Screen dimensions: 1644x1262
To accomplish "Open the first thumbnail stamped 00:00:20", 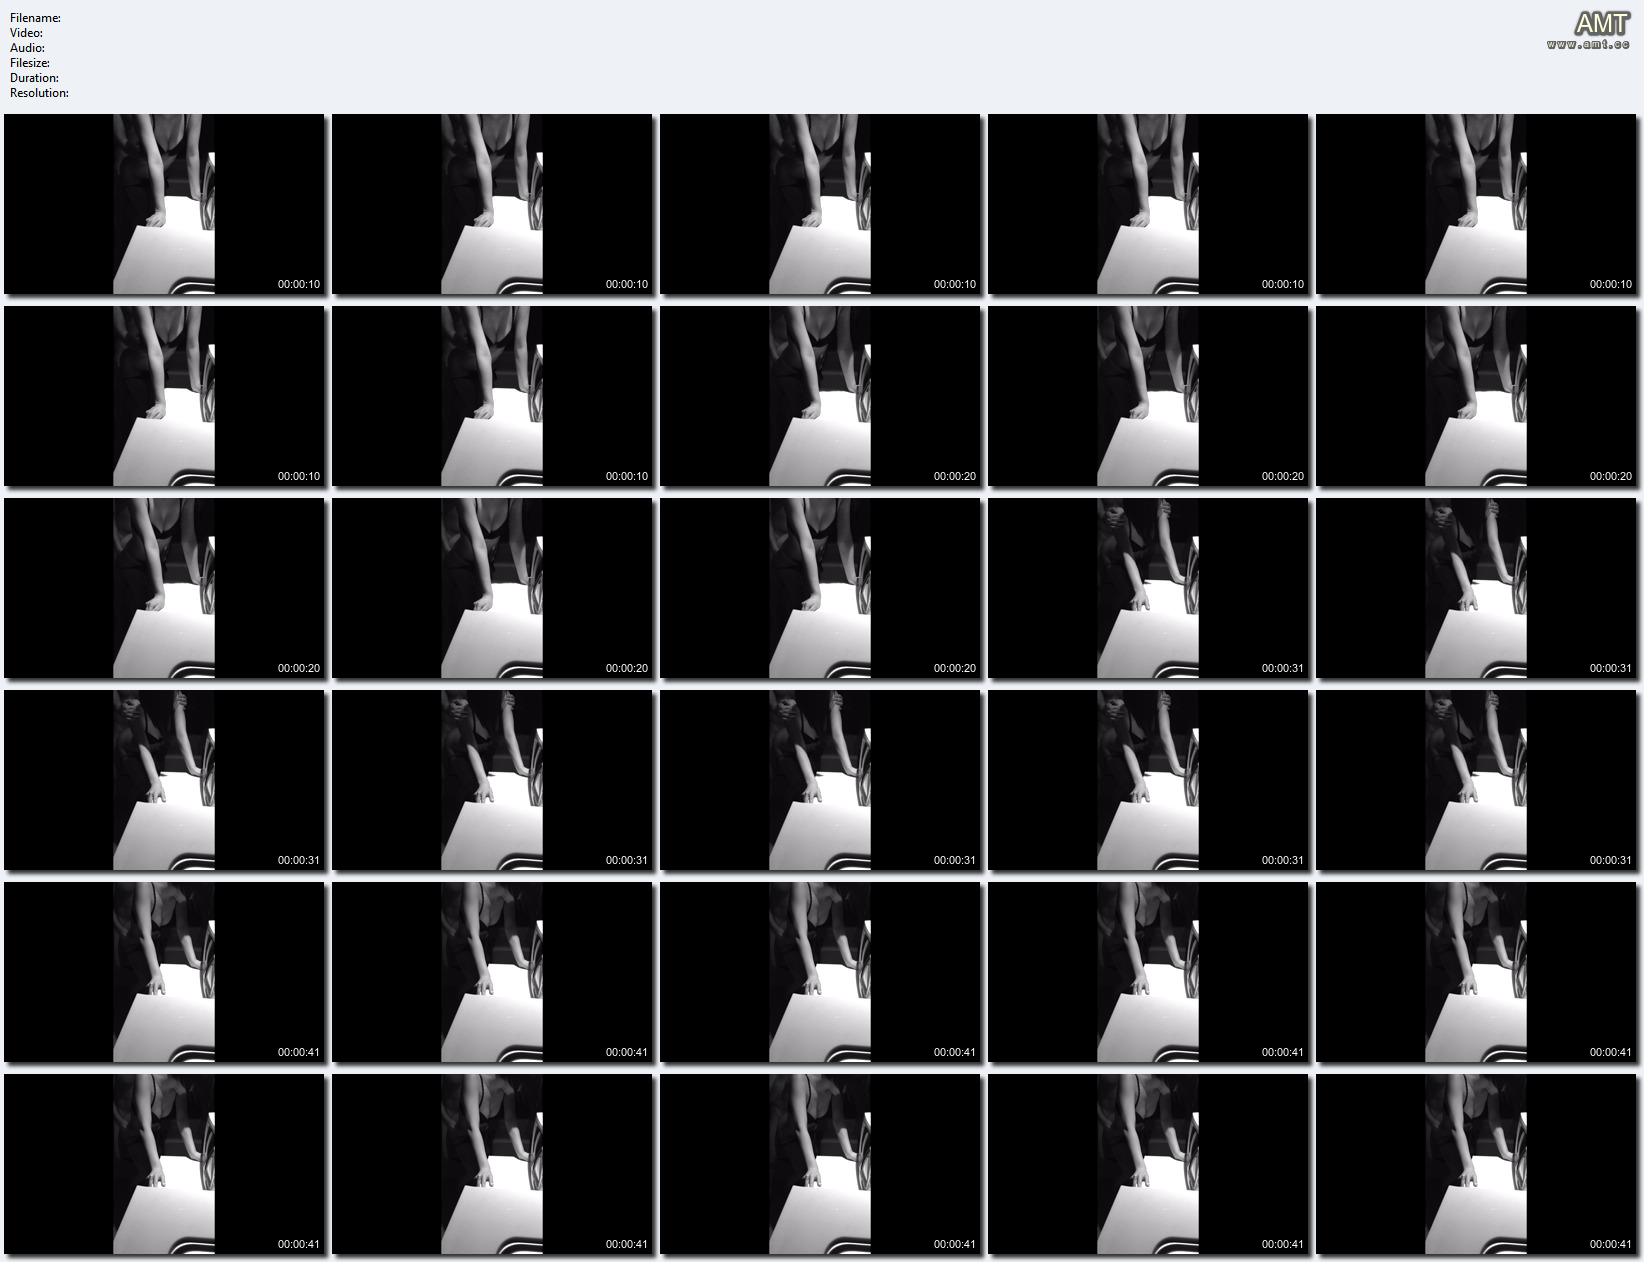I will coord(820,396).
